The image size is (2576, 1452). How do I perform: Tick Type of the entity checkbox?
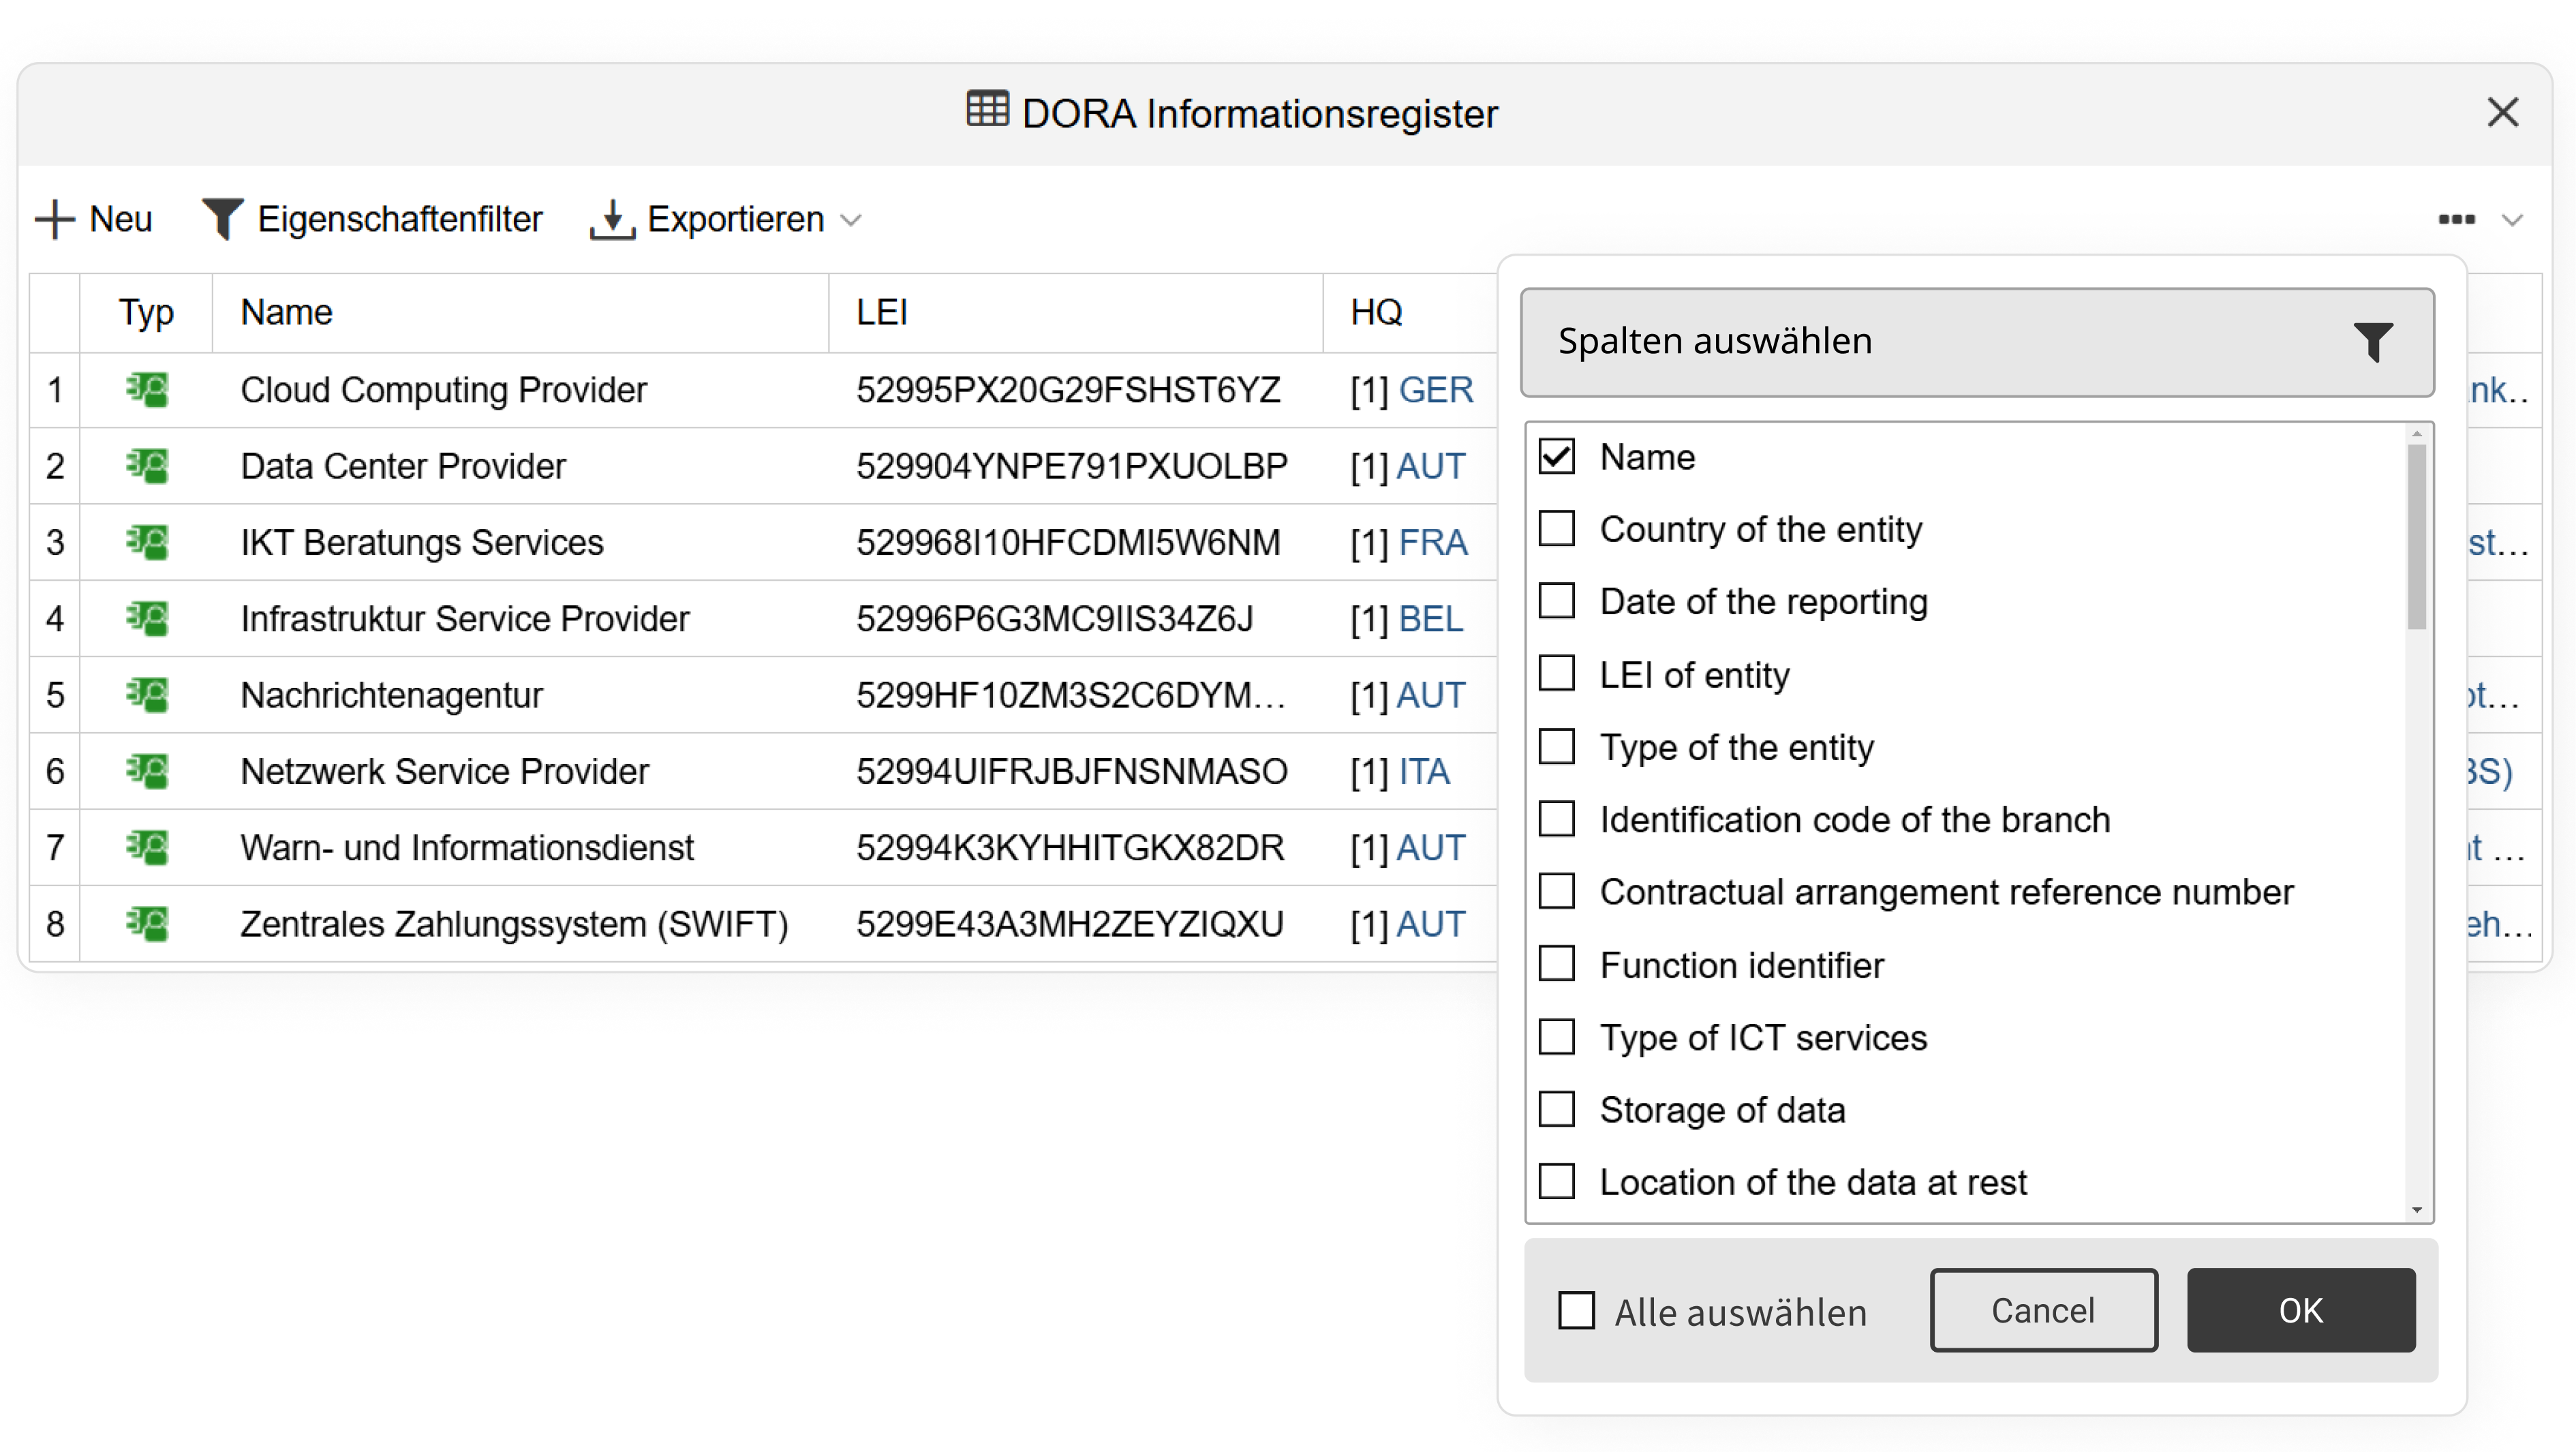point(1556,746)
